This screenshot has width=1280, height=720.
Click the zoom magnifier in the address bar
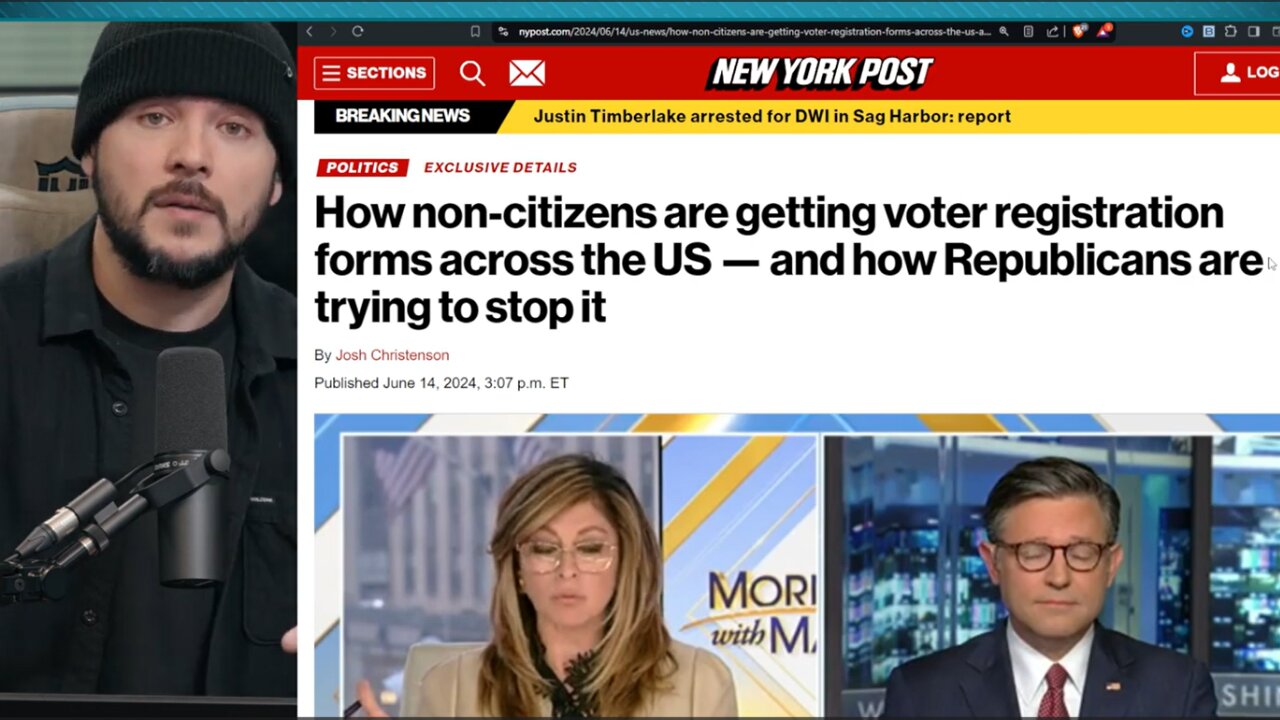tap(1003, 32)
